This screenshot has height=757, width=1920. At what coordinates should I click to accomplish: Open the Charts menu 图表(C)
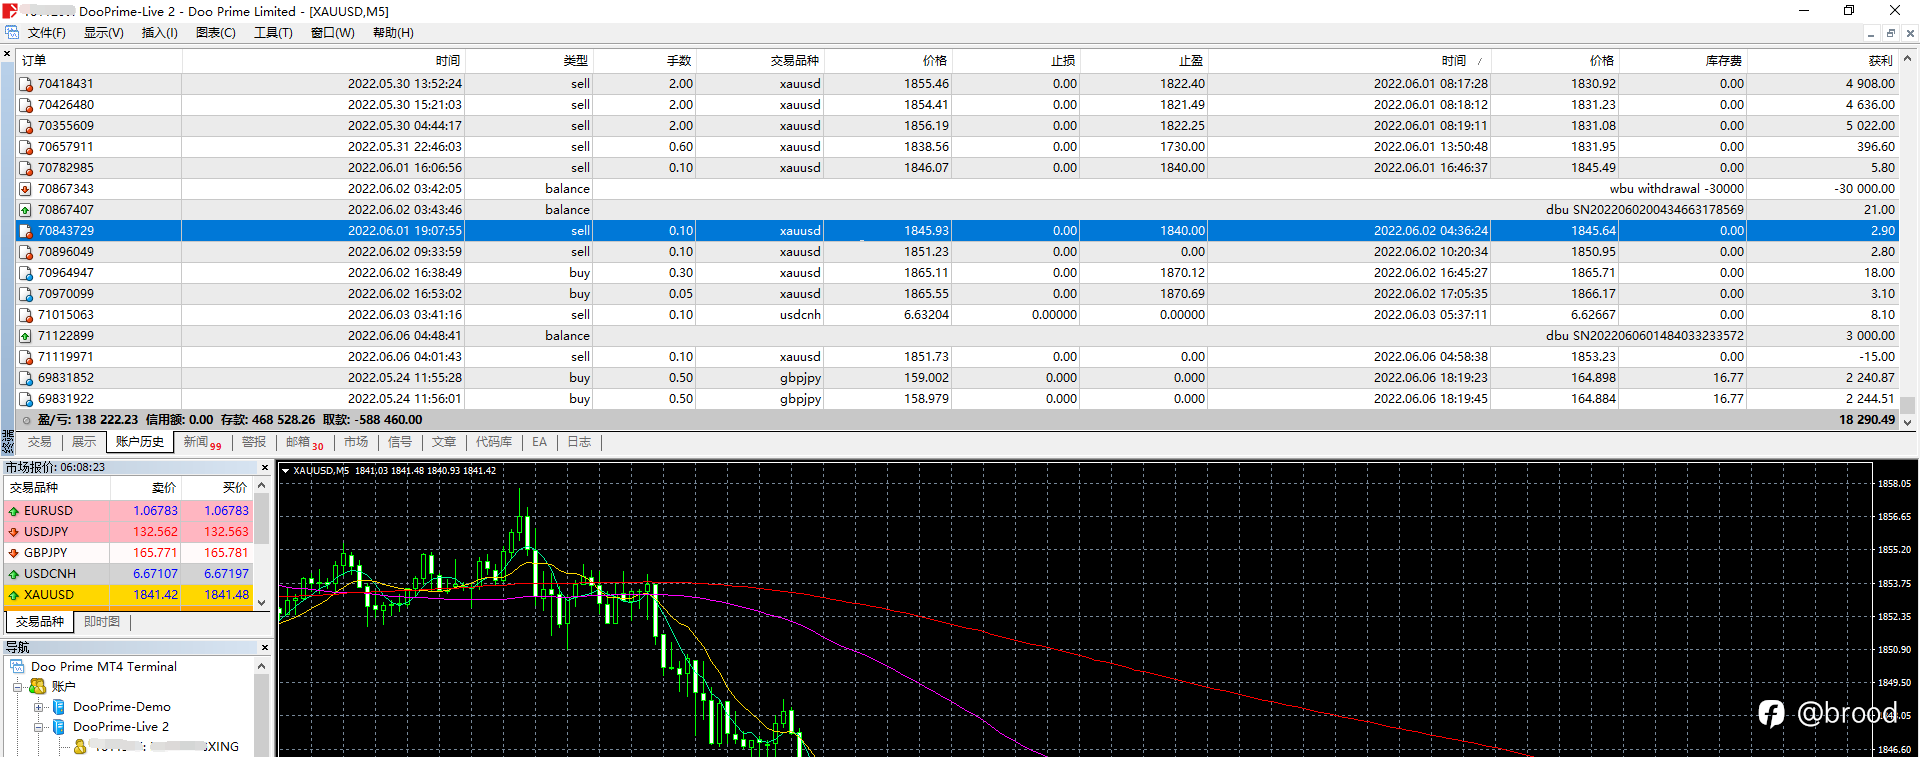pyautogui.click(x=216, y=33)
